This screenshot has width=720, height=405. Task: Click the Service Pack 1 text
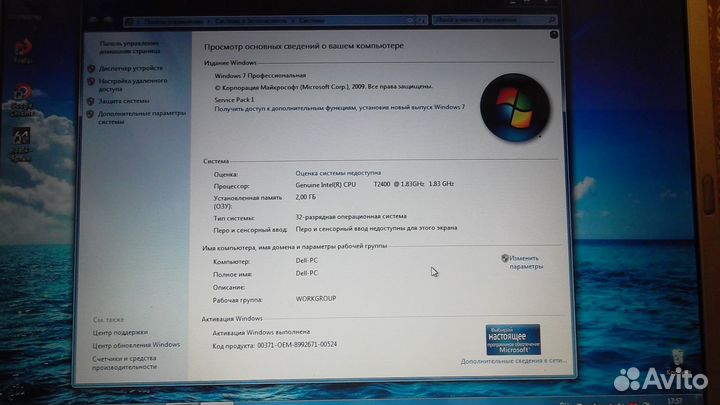(x=234, y=100)
